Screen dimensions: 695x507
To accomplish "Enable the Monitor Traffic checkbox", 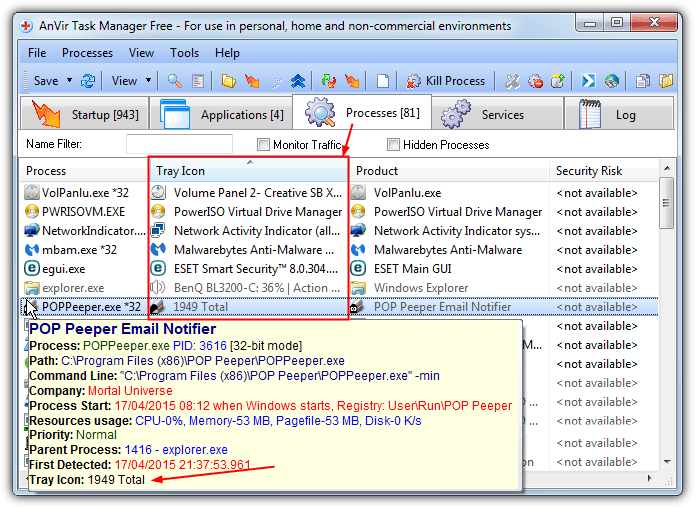I will tap(264, 145).
